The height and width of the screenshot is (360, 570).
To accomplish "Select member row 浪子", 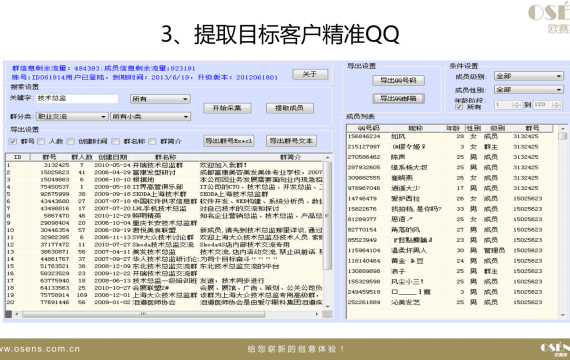I will (450, 271).
